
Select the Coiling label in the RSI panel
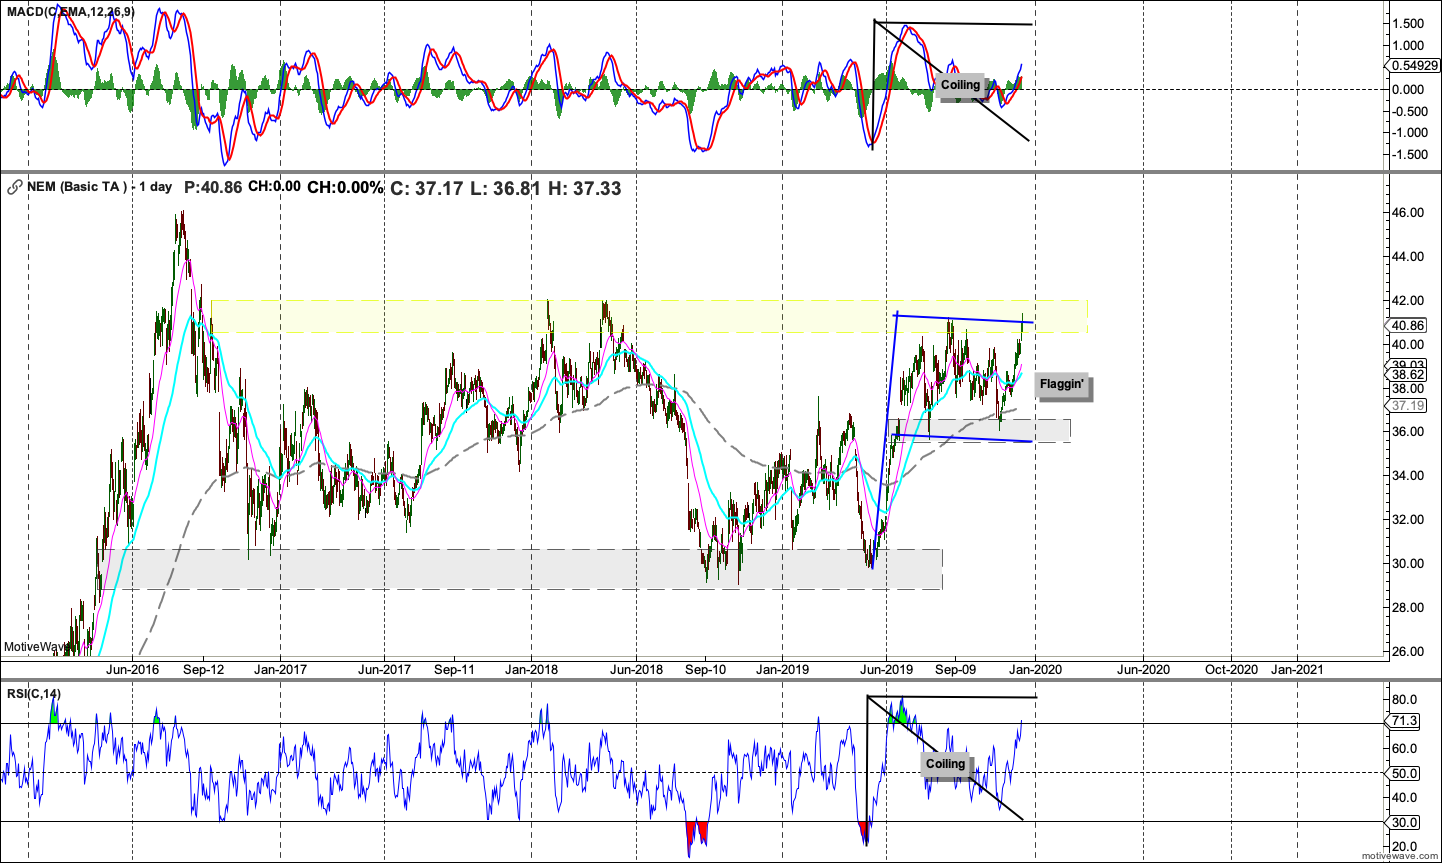click(x=945, y=764)
